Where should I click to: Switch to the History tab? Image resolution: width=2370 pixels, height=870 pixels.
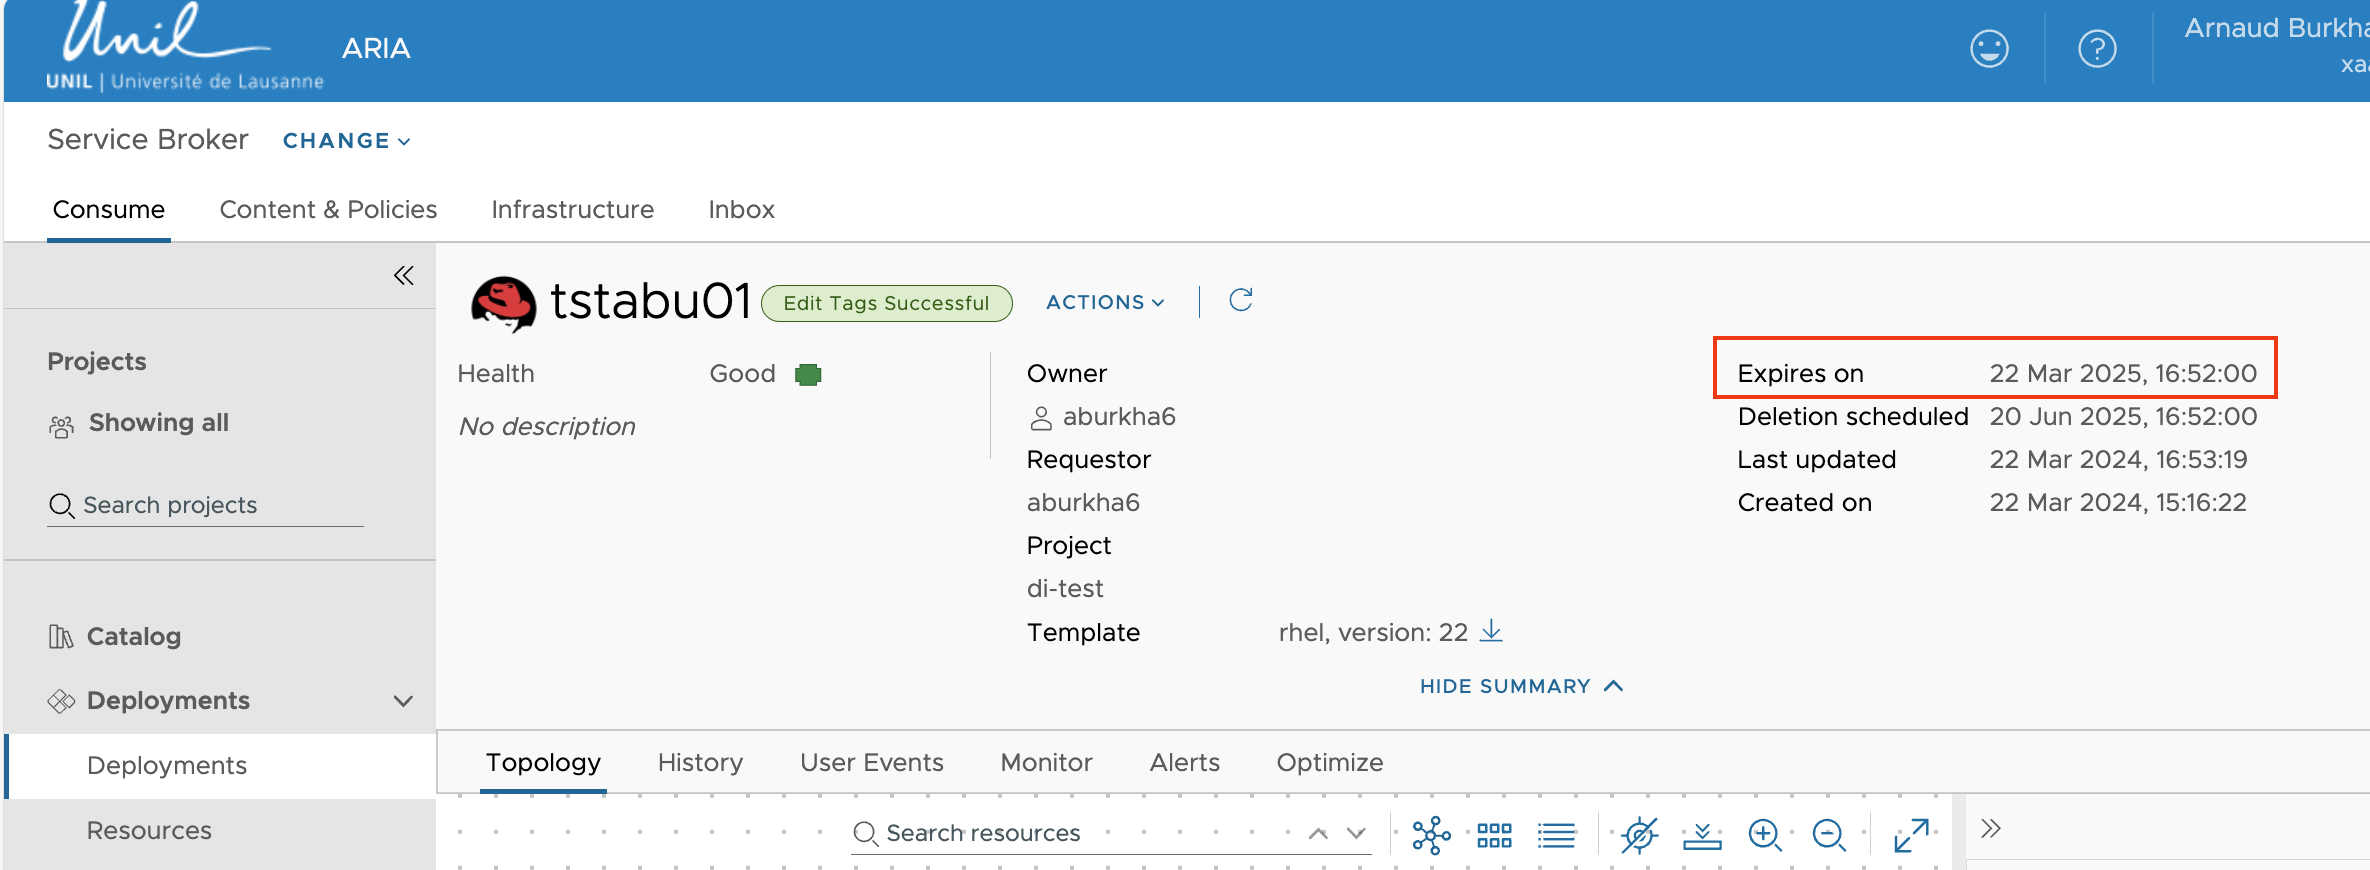coord(700,763)
